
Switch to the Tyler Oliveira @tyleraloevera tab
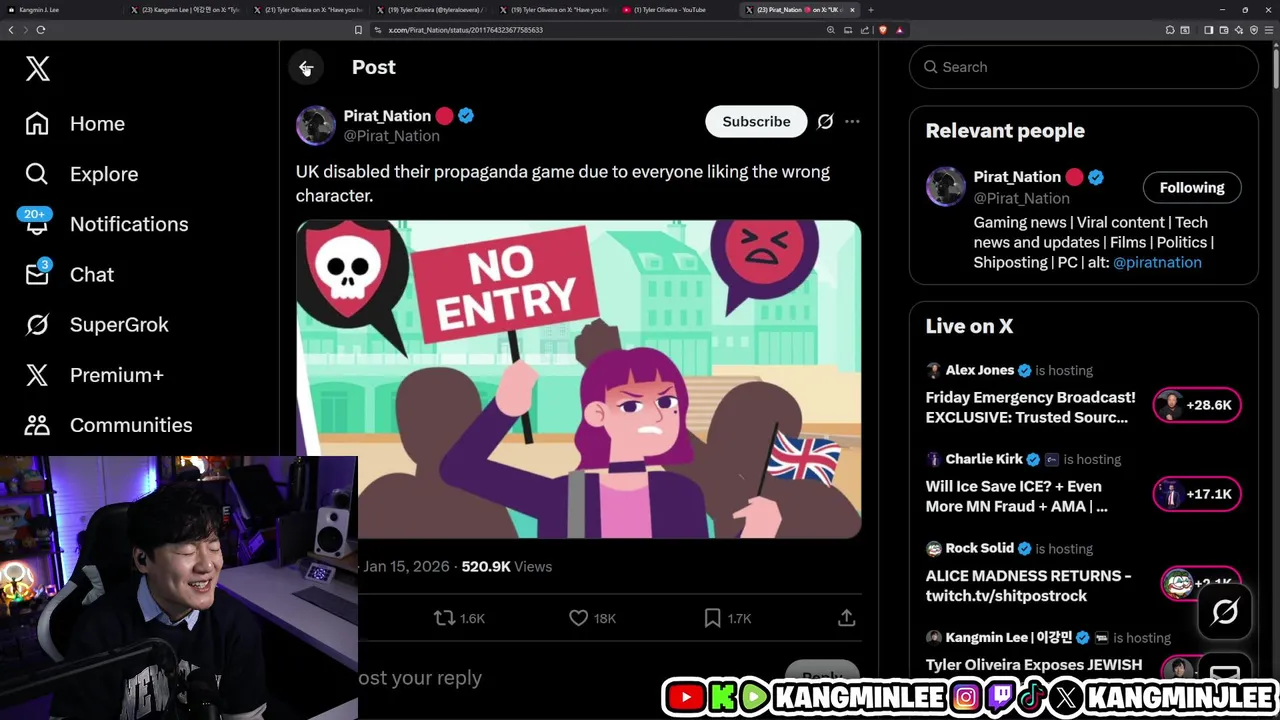click(433, 10)
